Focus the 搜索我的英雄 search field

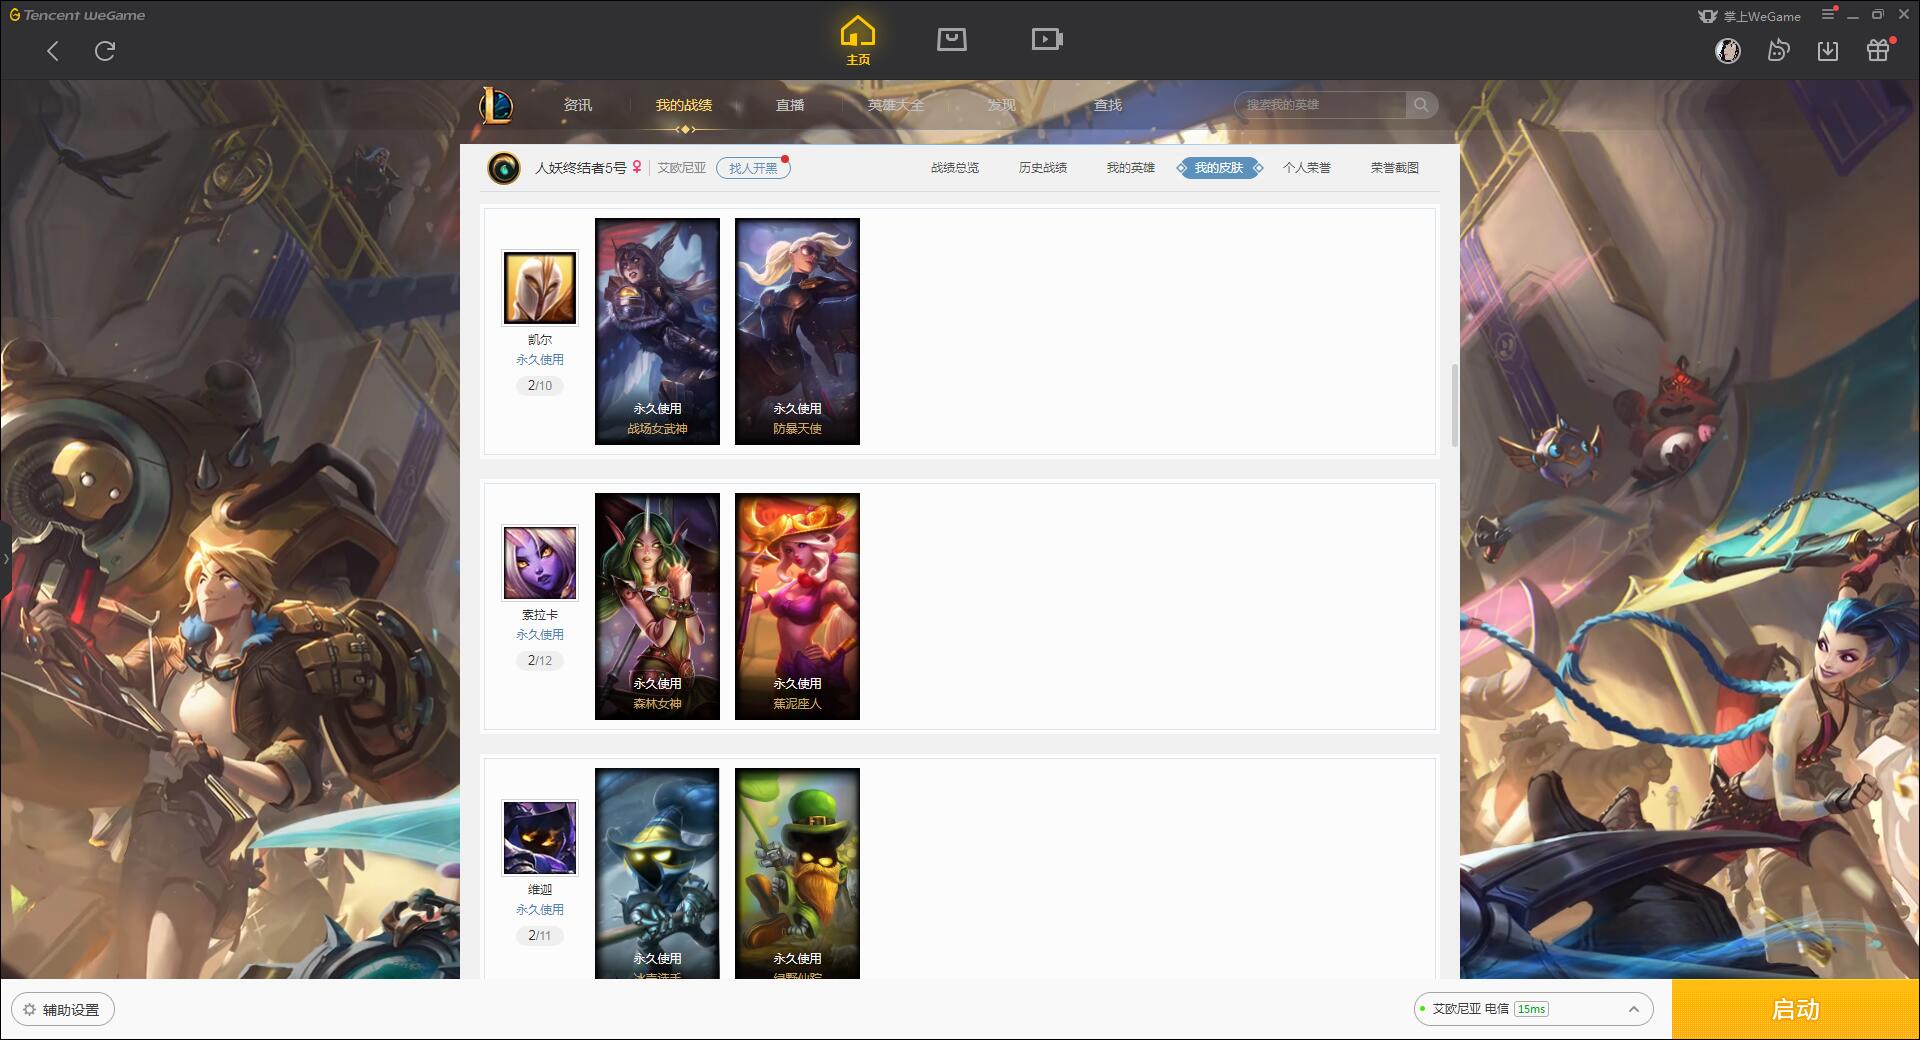tap(1321, 105)
